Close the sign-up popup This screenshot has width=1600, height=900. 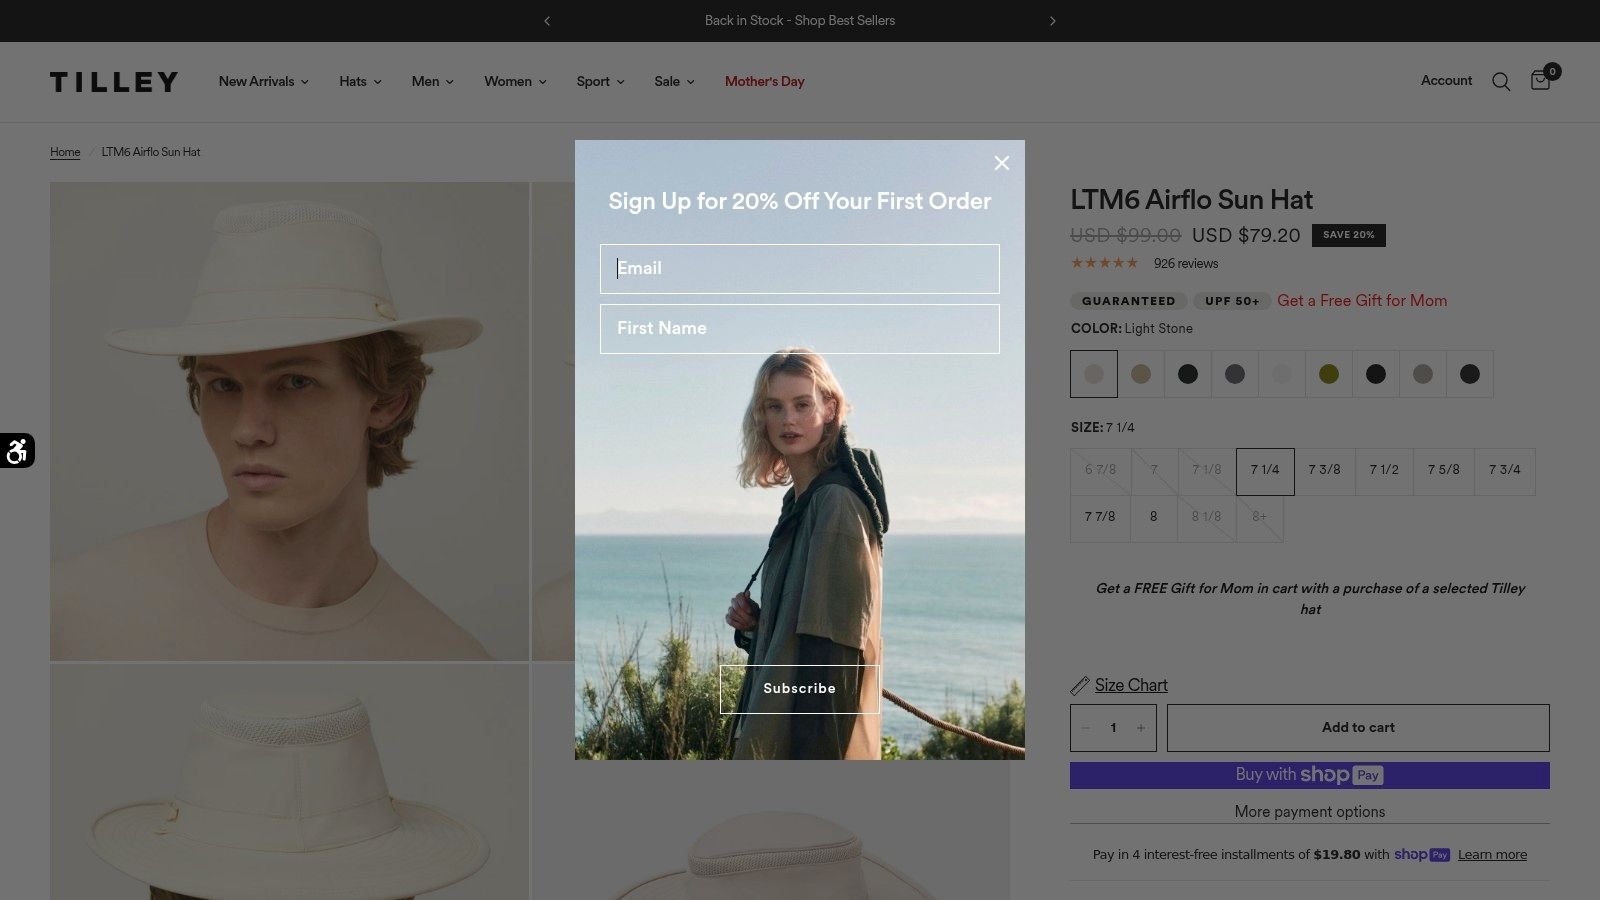(x=1002, y=163)
